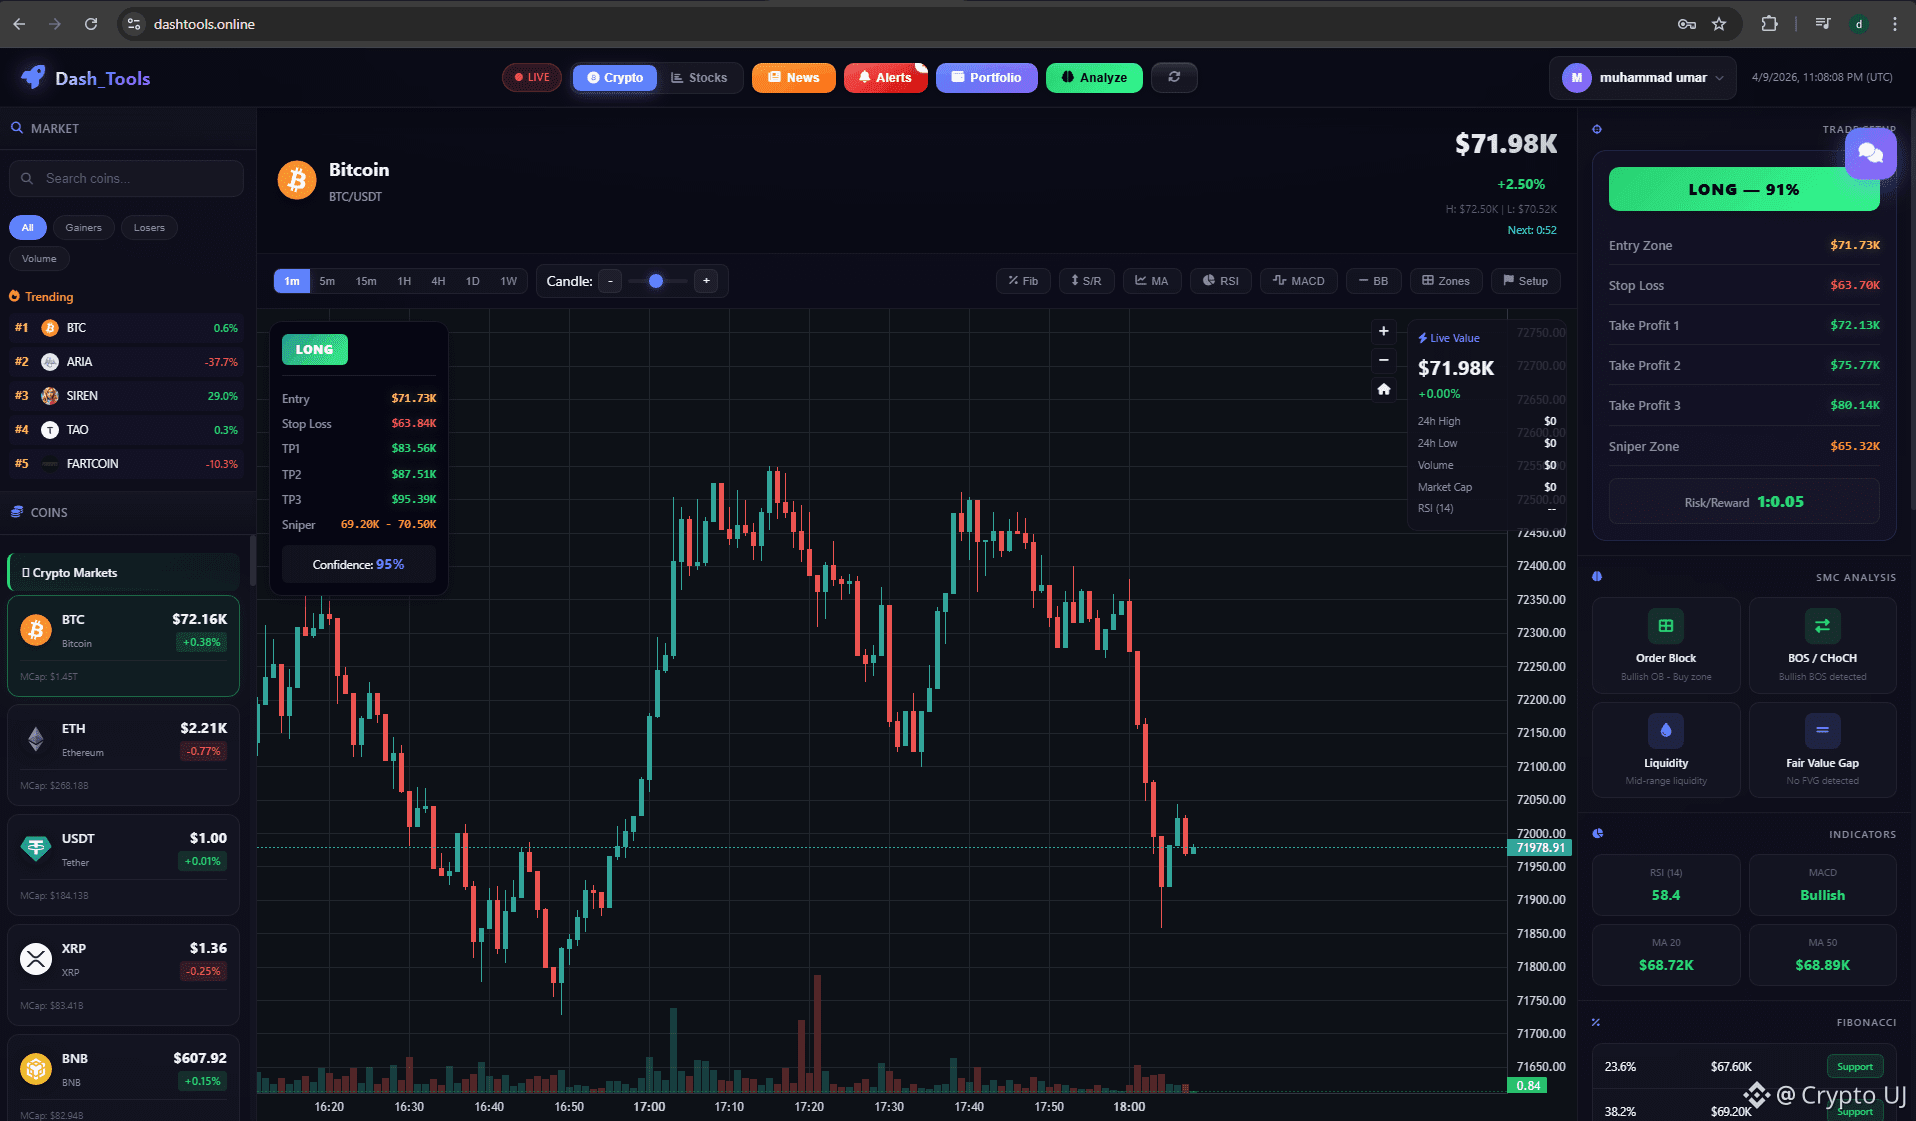Image resolution: width=1916 pixels, height=1121 pixels.
Task: Open the floating chat bubble icon
Action: point(1870,153)
